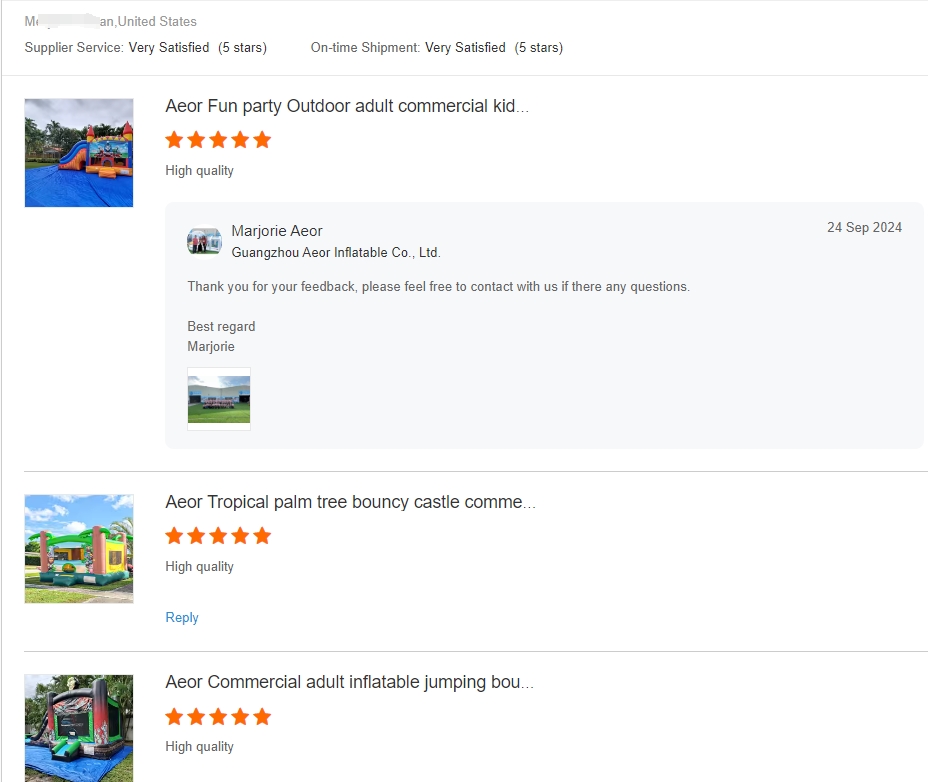Enlarge the factory team photo in the reply
Image resolution: width=928 pixels, height=782 pixels.
tap(219, 399)
